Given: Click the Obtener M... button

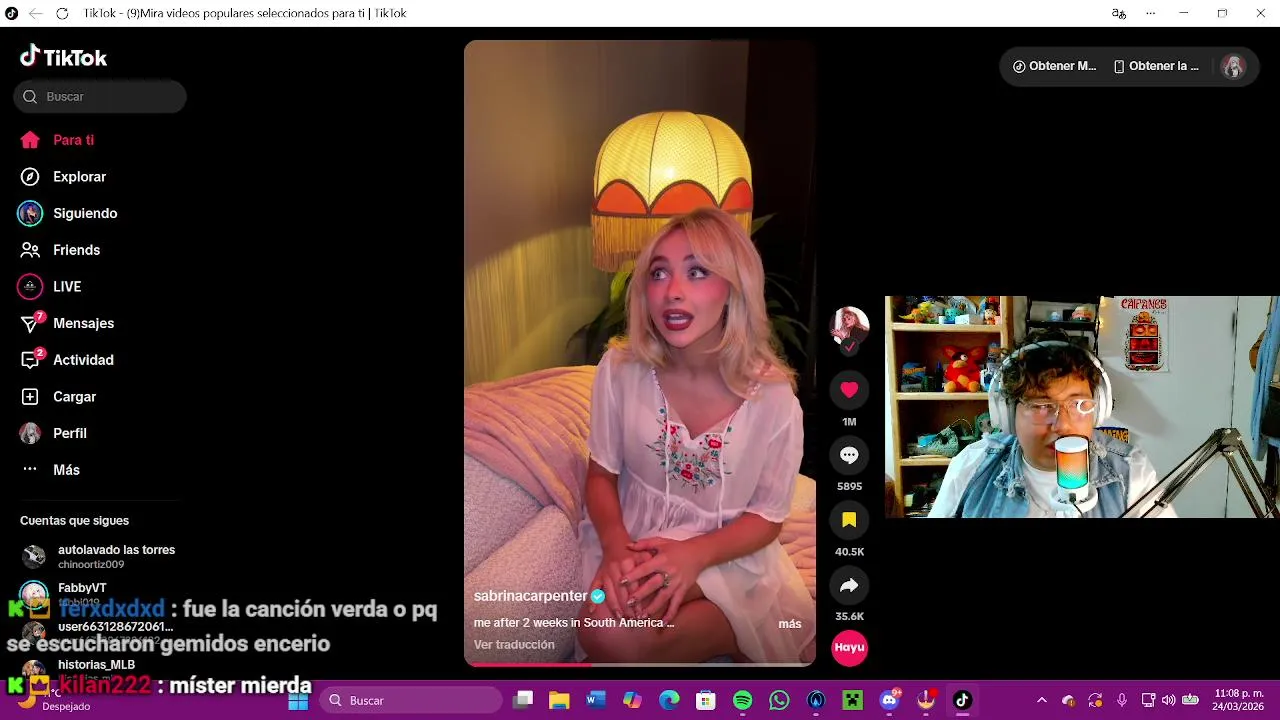Looking at the screenshot, I should (x=1054, y=67).
